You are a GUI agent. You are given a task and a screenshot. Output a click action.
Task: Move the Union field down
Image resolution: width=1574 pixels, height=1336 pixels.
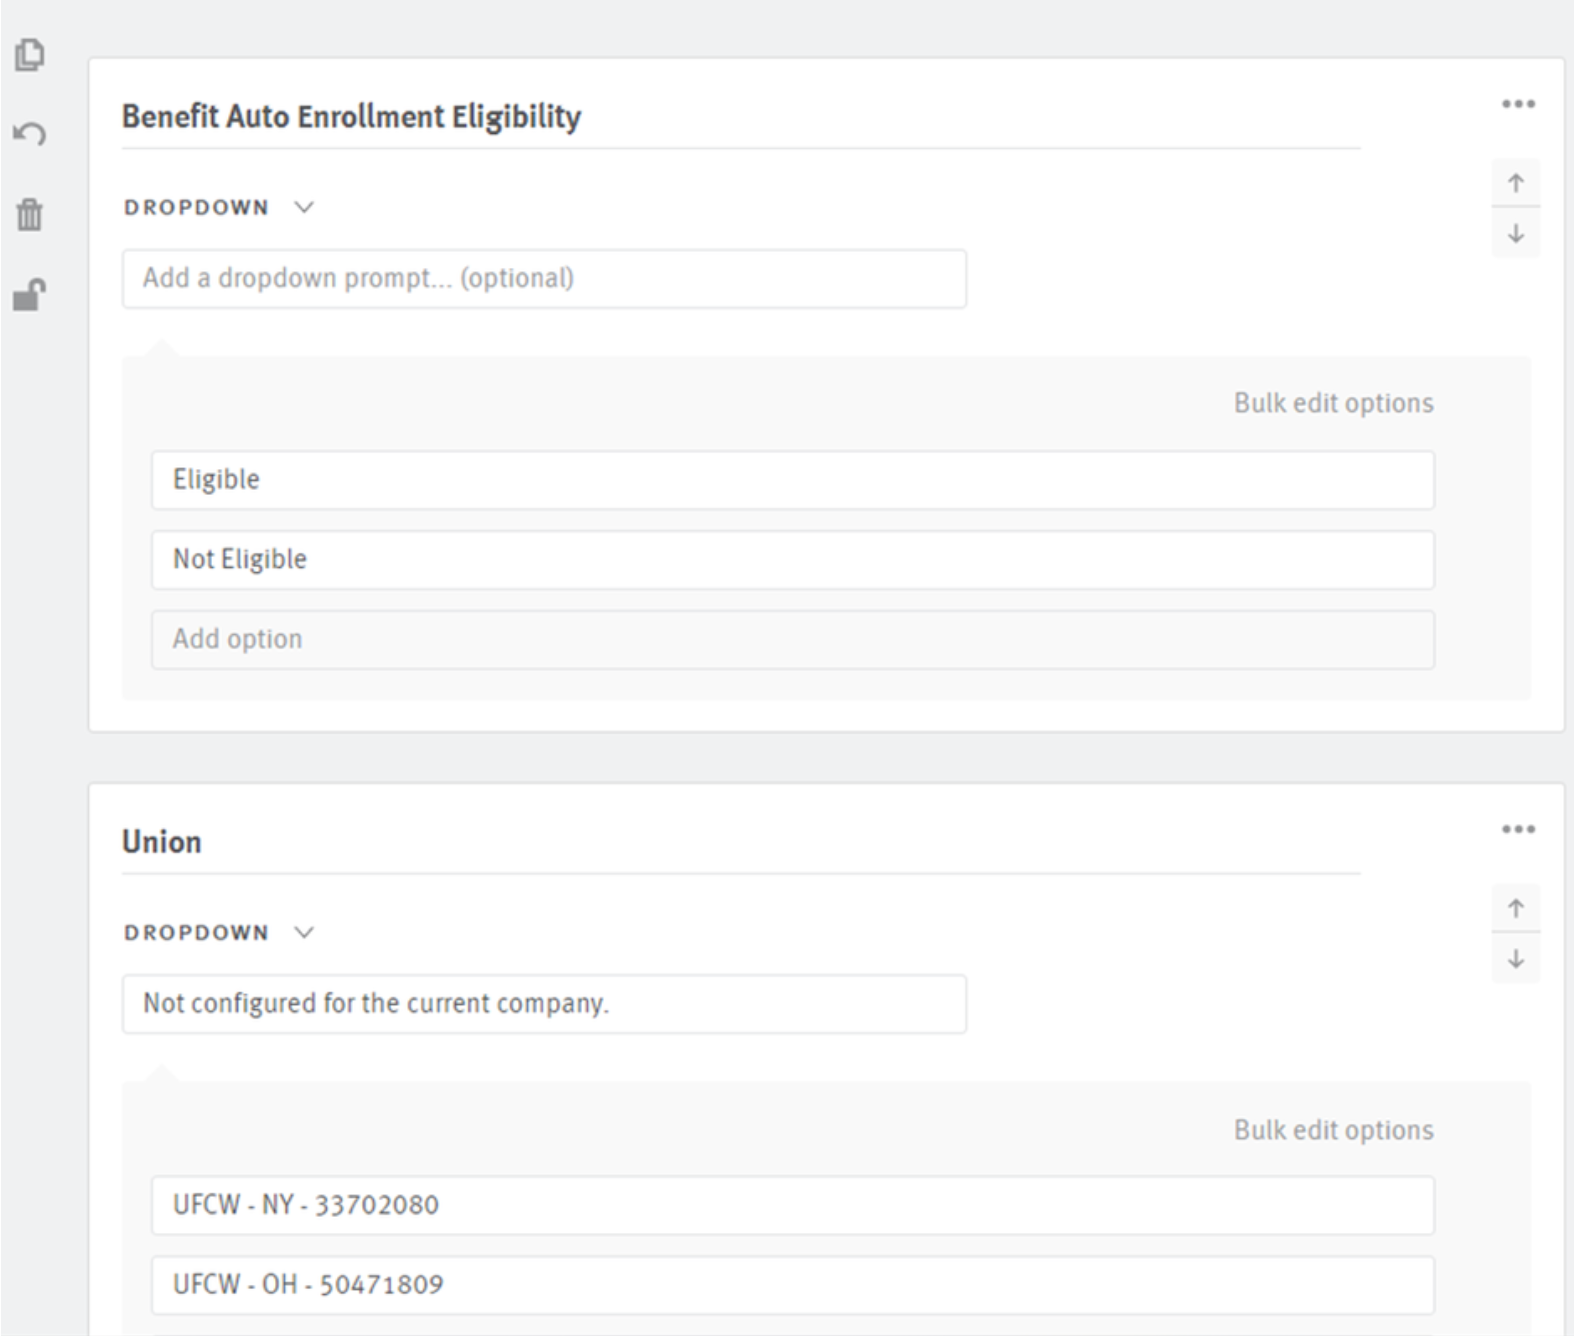click(1515, 959)
